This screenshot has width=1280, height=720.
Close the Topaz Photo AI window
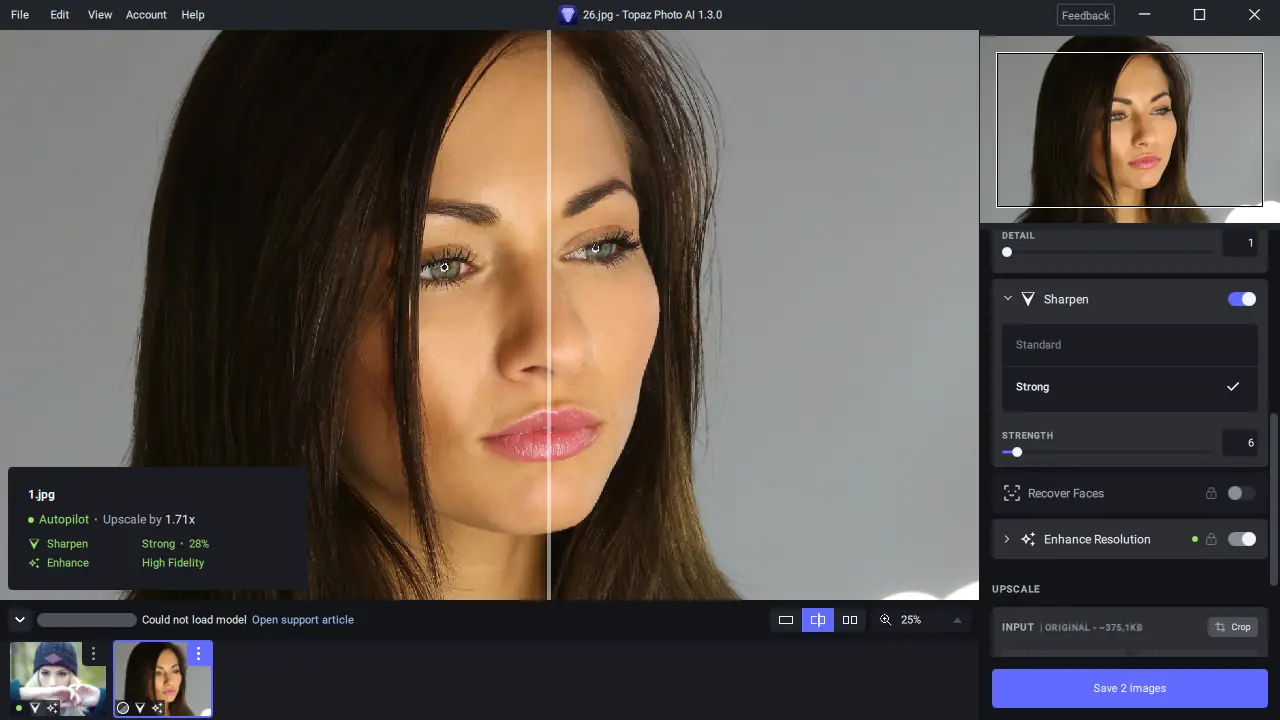click(x=1254, y=15)
